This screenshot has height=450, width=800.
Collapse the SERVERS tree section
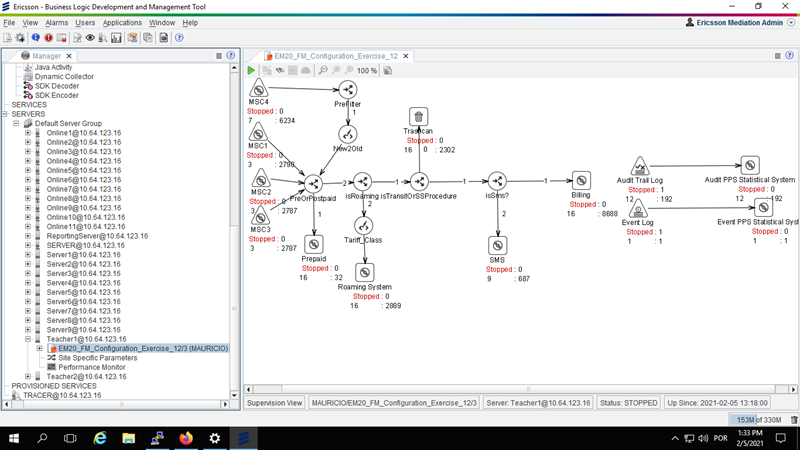click(x=5, y=114)
